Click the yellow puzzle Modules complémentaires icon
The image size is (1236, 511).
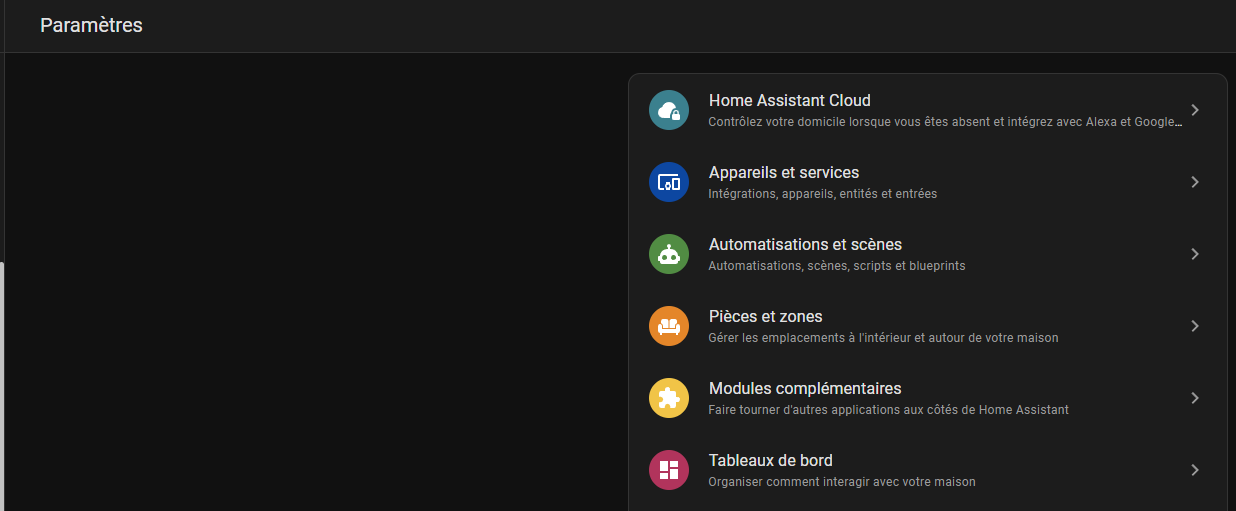(669, 398)
